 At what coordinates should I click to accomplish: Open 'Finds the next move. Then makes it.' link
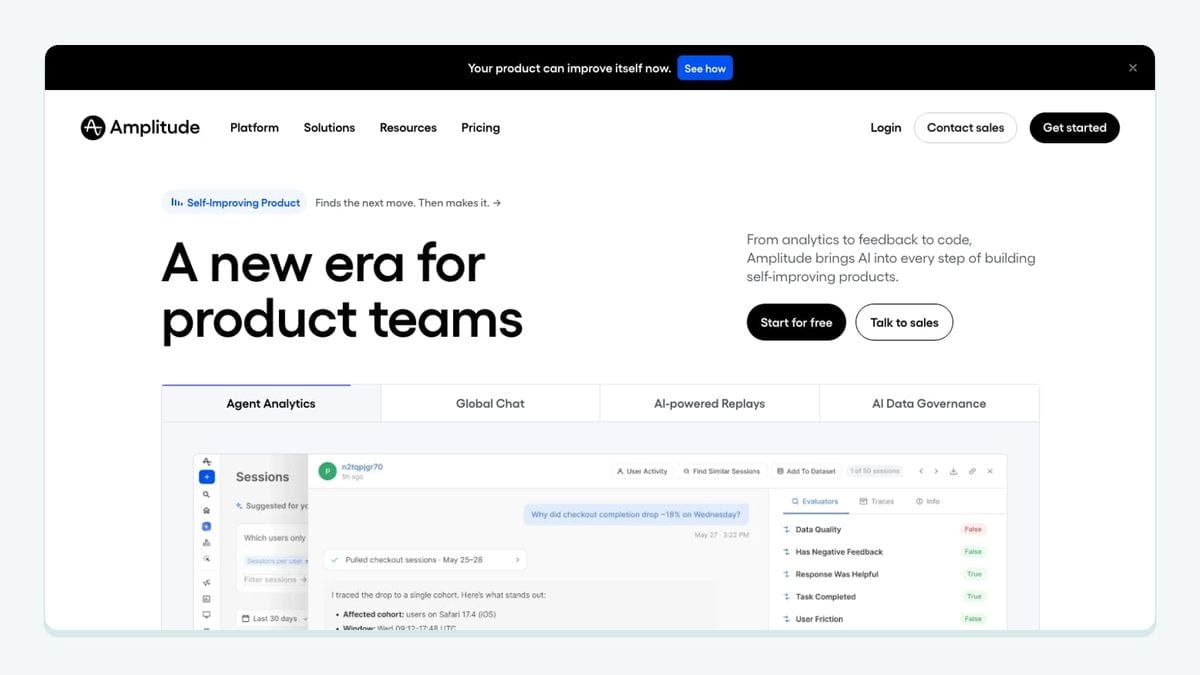coord(408,203)
